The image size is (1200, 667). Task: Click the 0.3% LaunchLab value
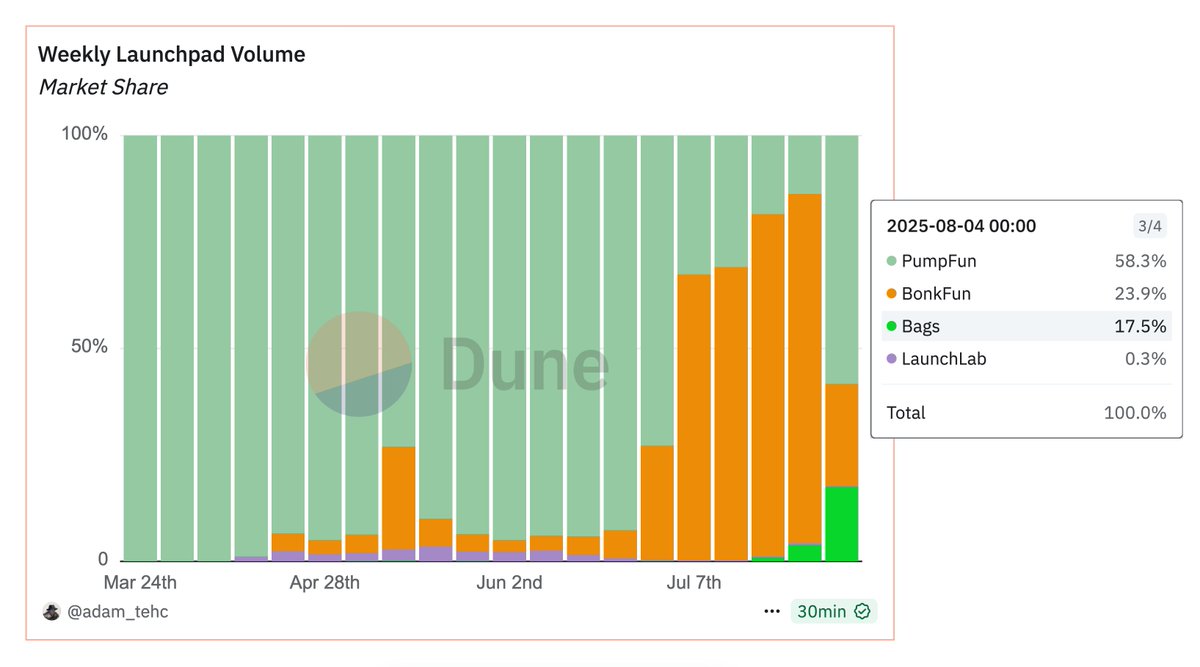coord(1146,359)
